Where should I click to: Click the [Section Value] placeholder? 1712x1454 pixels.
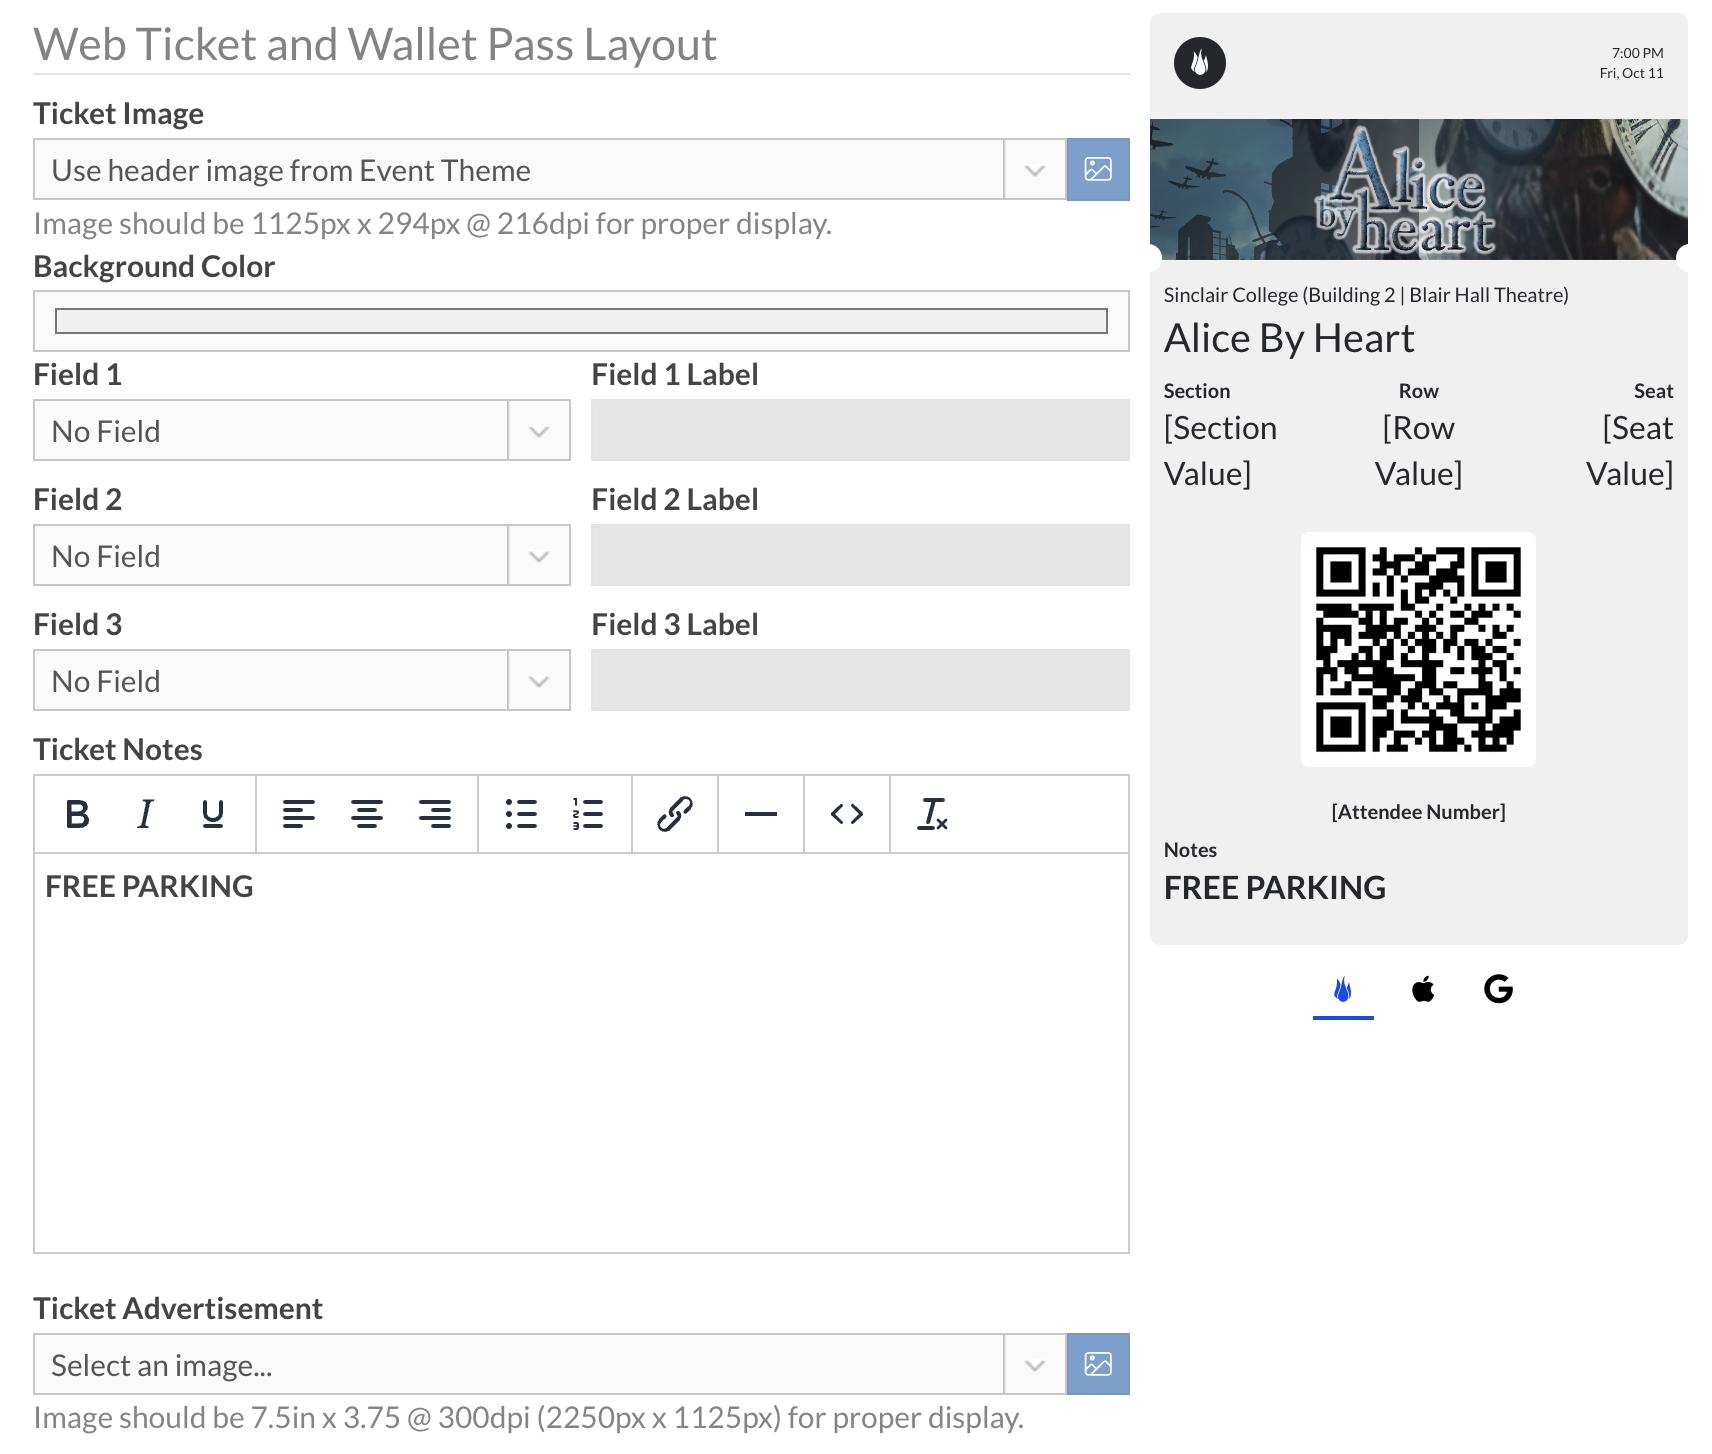click(1220, 451)
